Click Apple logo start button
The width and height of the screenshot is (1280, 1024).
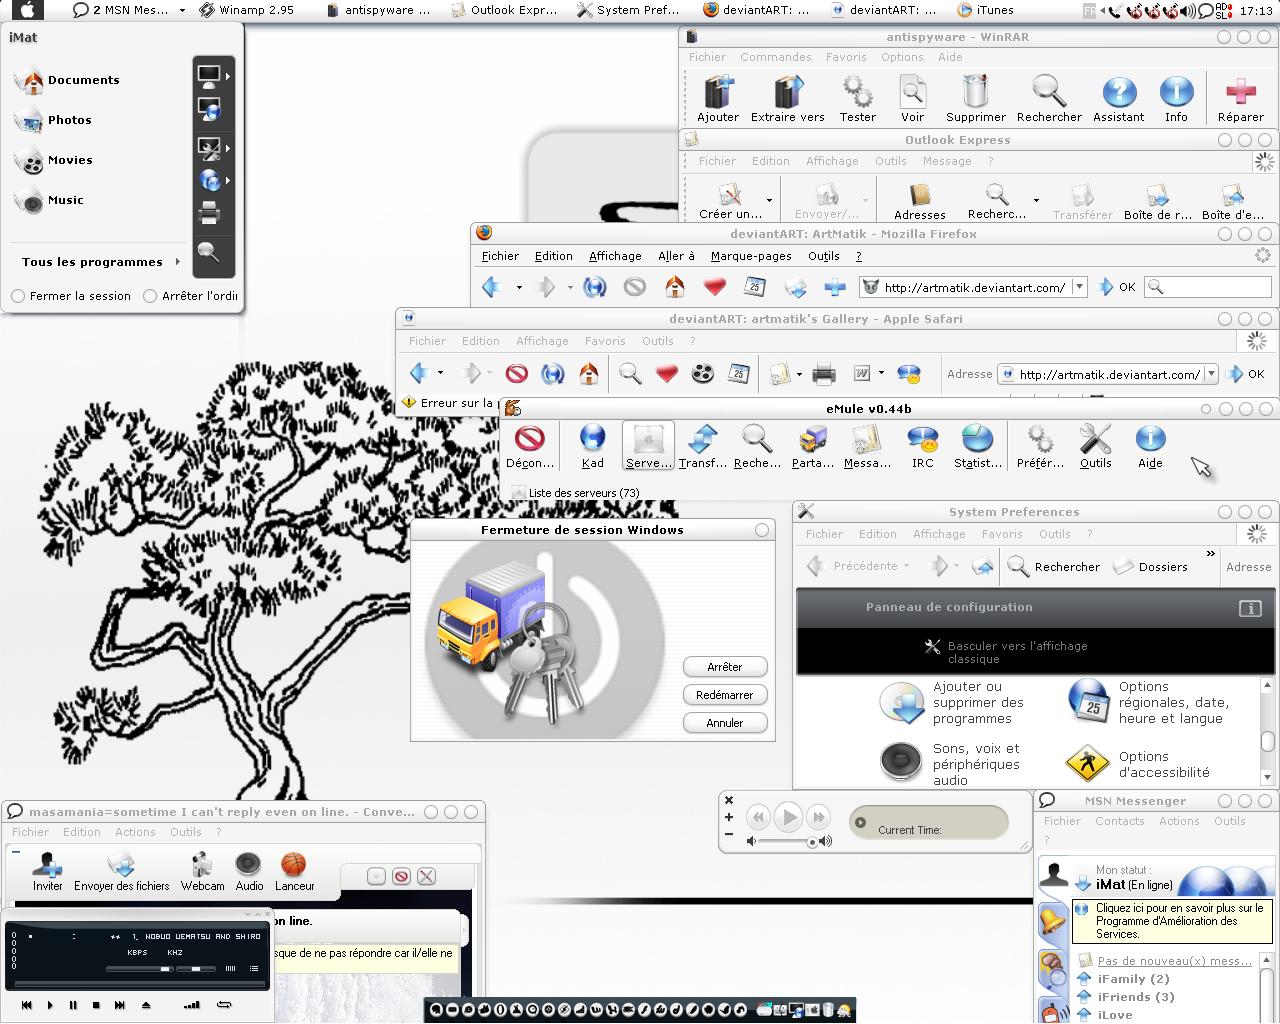pyautogui.click(x=27, y=10)
